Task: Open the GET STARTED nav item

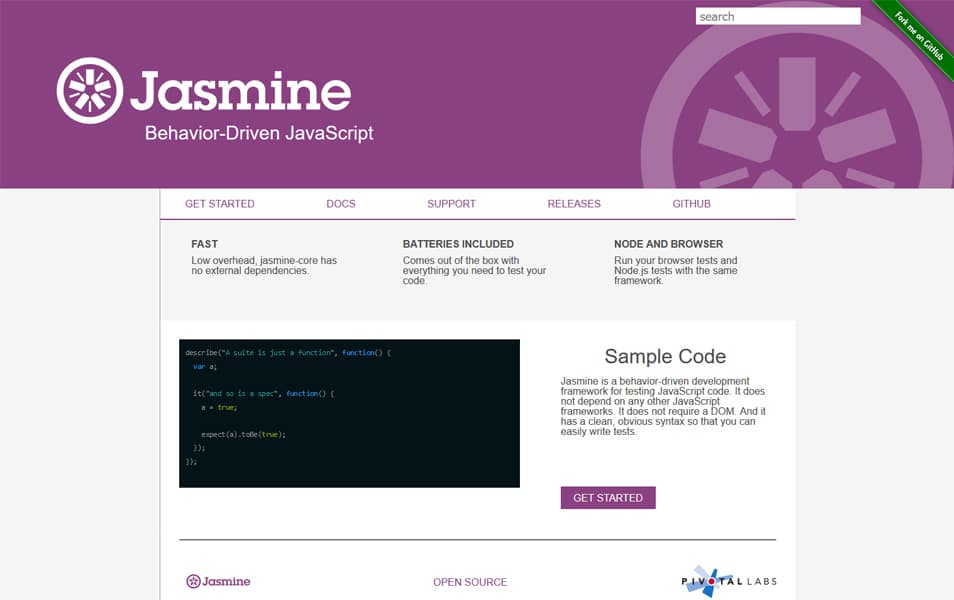Action: coord(220,204)
